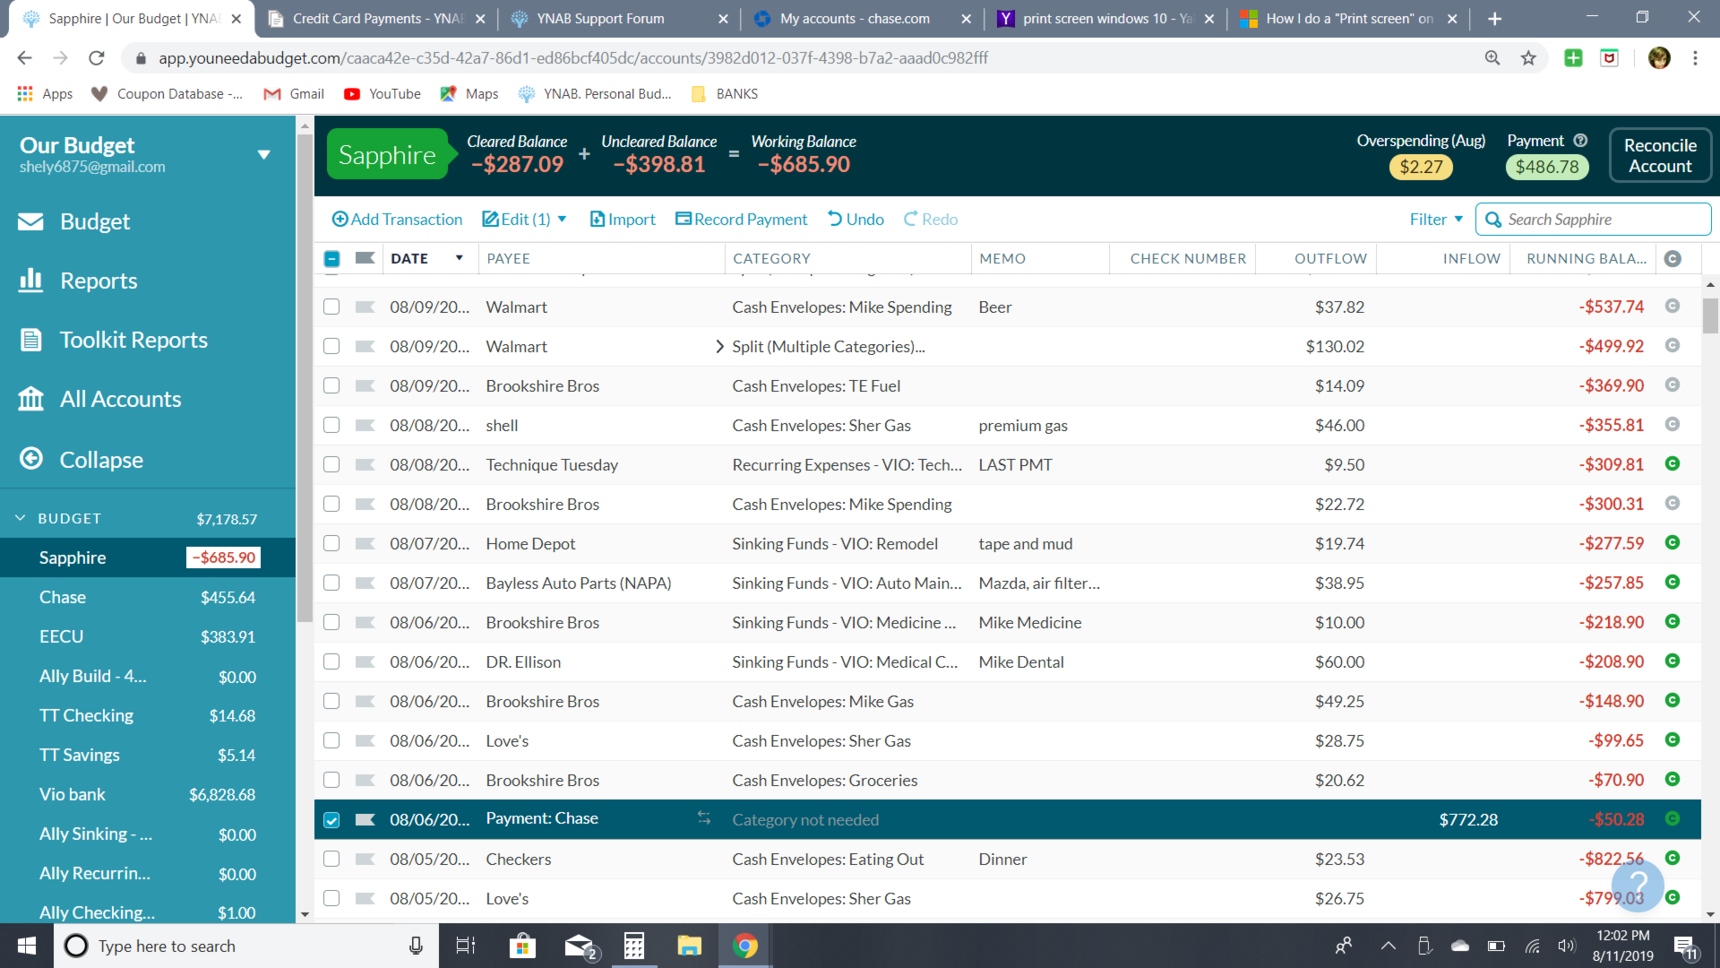Click the Search Sapphire field

tap(1593, 219)
